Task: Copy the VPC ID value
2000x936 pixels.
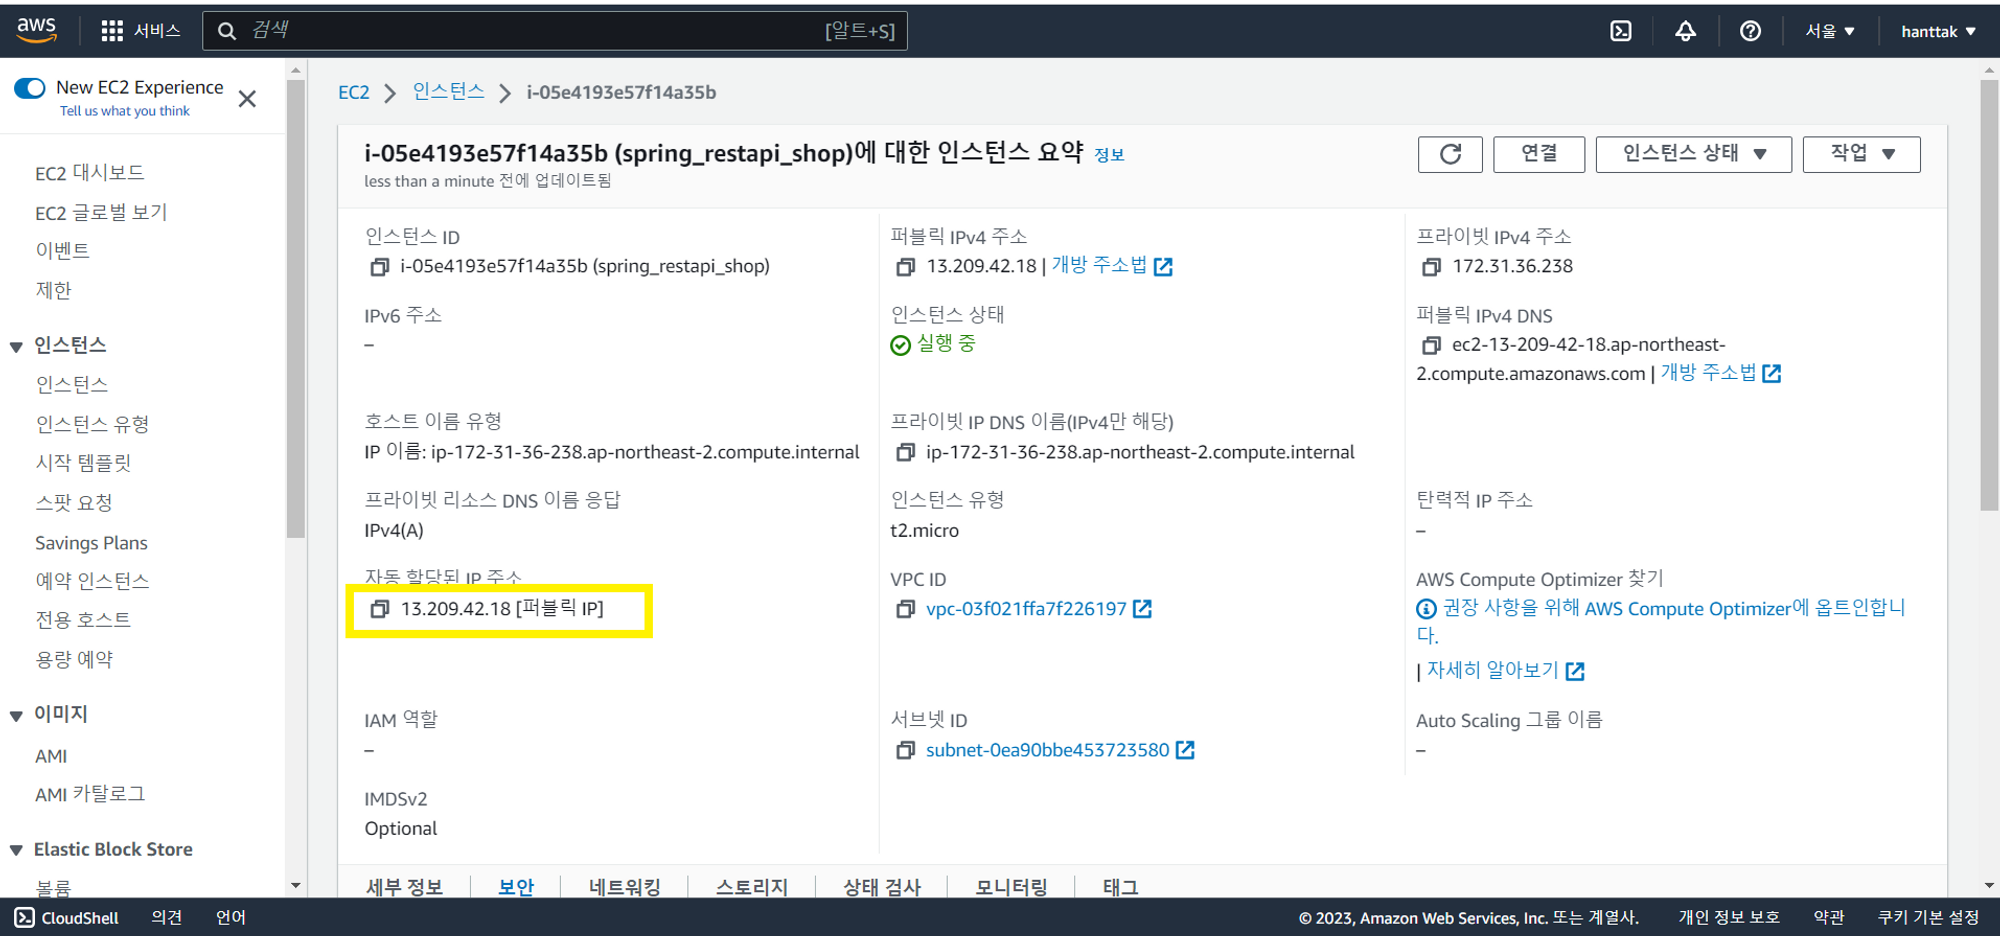Action: [x=905, y=609]
